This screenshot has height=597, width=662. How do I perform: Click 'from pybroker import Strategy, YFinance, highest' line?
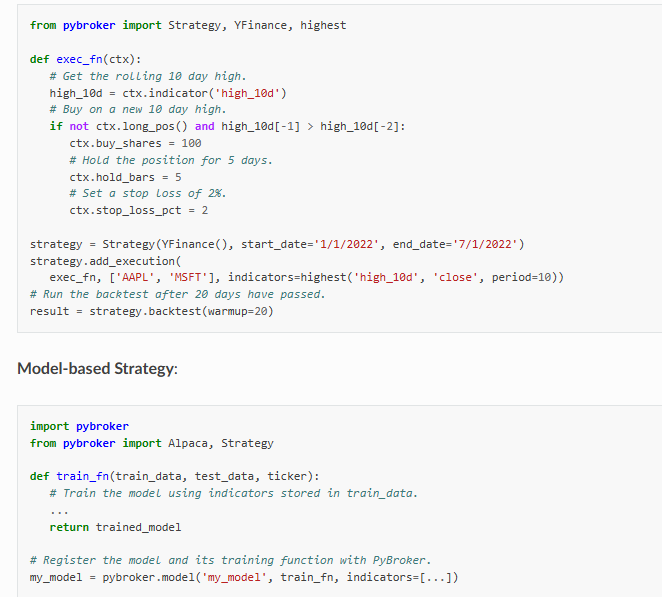[x=188, y=25]
